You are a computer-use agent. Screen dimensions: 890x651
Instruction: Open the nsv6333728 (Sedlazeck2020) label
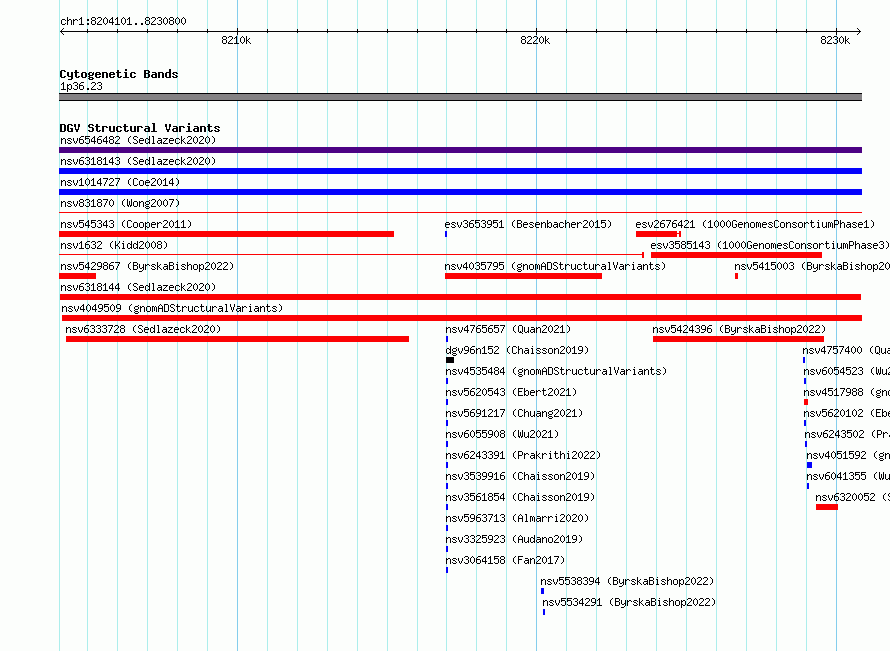coord(143,329)
